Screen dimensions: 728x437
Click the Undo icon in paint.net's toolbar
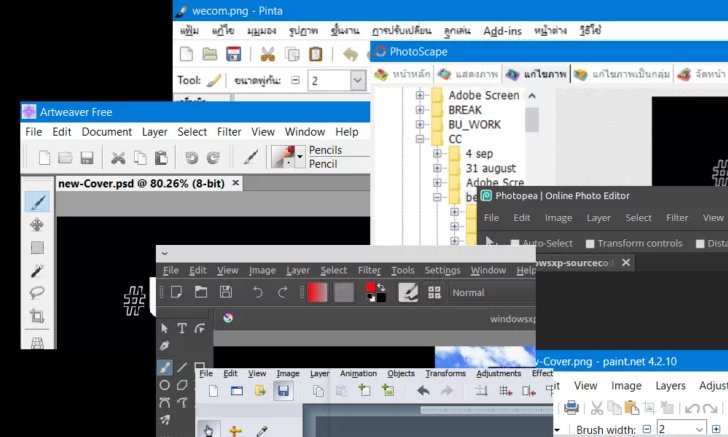coord(692,408)
